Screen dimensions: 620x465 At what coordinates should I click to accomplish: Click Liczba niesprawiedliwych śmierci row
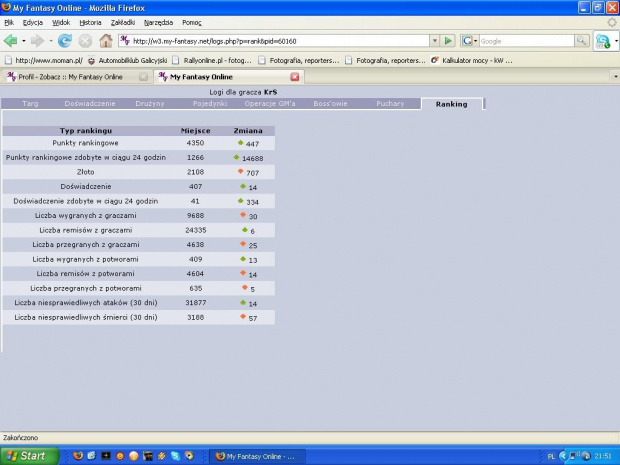click(138, 318)
